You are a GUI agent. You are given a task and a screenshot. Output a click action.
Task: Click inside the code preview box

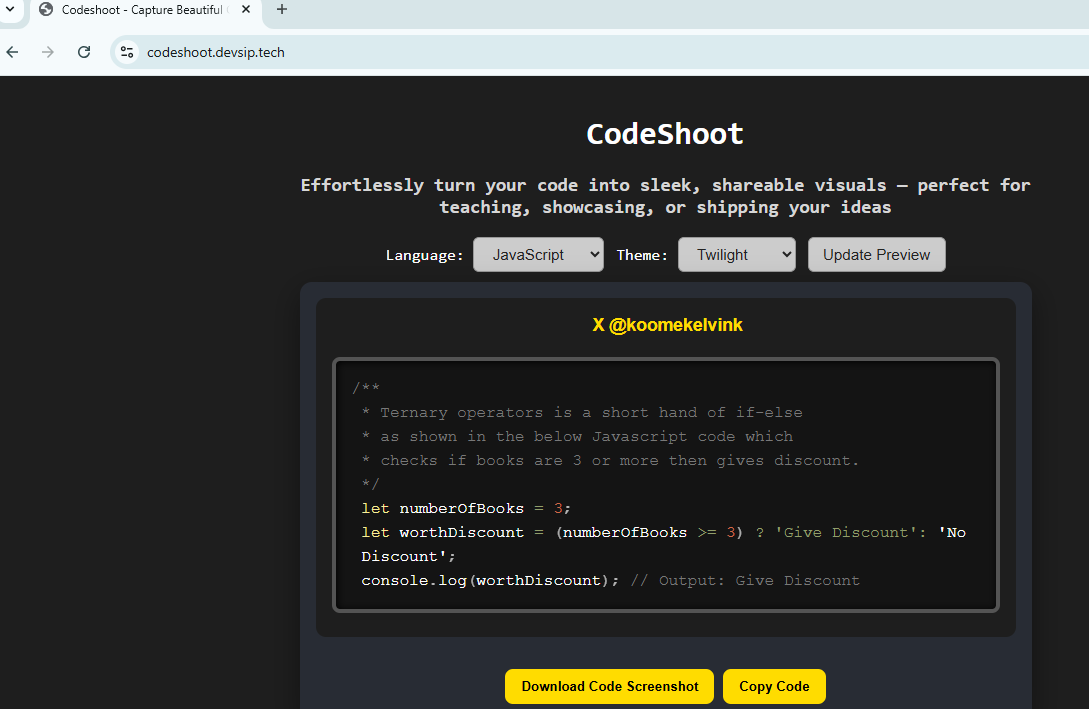[x=665, y=485]
